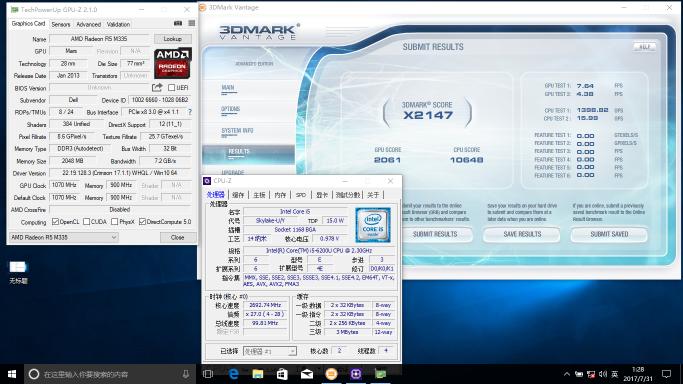683x384 pixels.
Task: Click the Device ID field in GPU-Z
Action: [x=160, y=100]
